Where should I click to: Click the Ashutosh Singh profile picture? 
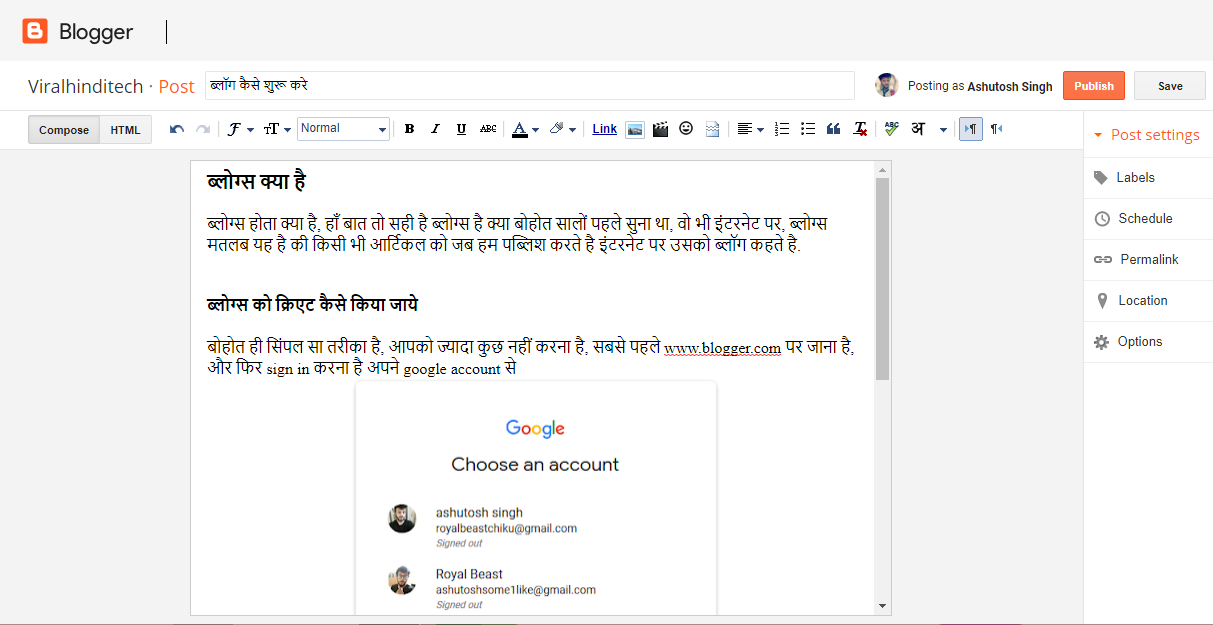886,85
